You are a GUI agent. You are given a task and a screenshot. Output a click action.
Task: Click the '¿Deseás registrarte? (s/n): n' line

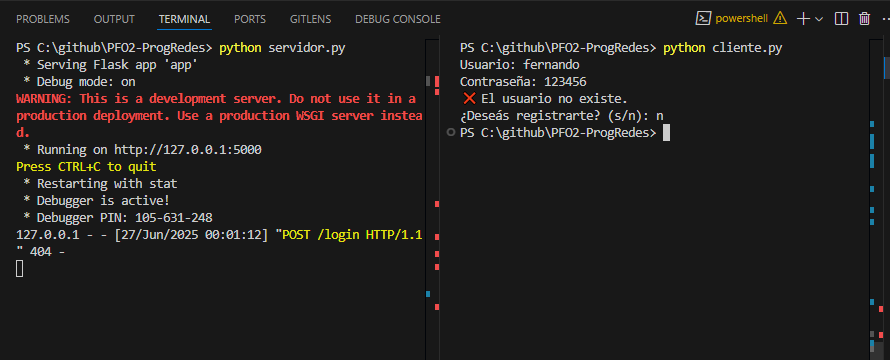pos(561,116)
